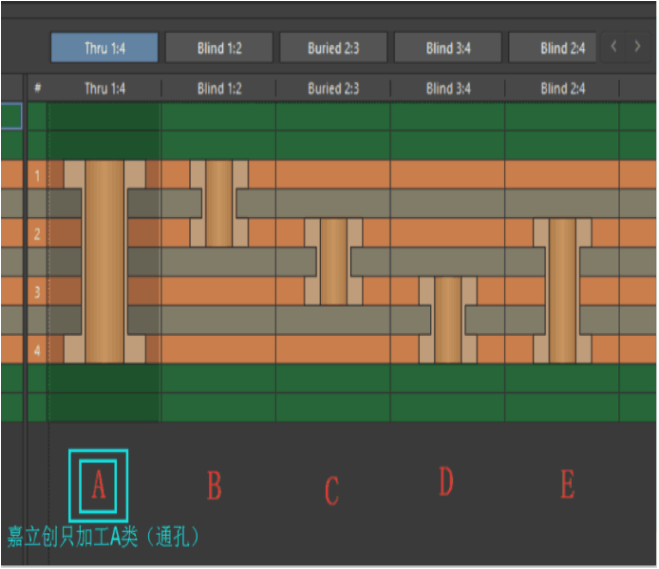Select copper layer row number 3
659x569 pixels.
(x=37, y=291)
